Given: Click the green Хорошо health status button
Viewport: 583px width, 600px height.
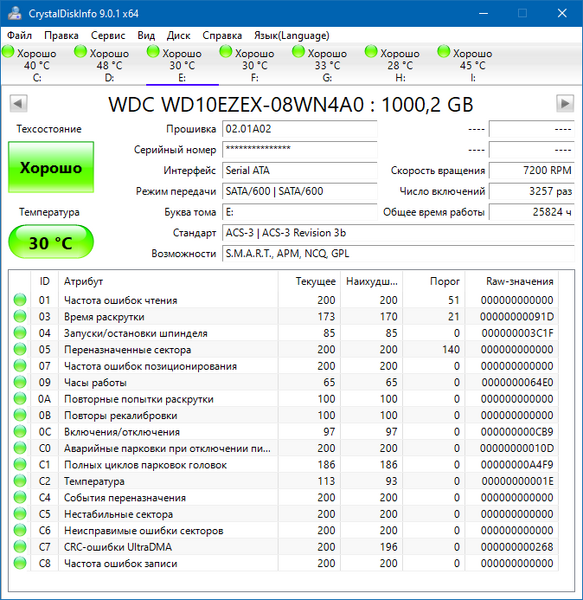Looking at the screenshot, I should (51, 167).
